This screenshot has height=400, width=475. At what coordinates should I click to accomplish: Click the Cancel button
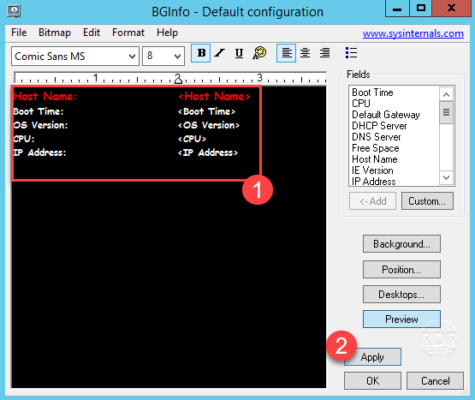(x=435, y=381)
